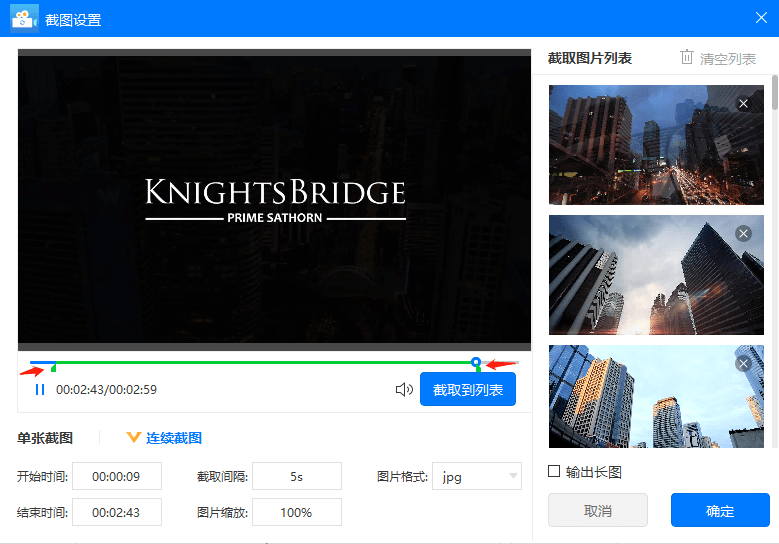Pause the video playback
This screenshot has height=544, width=779.
(40, 389)
